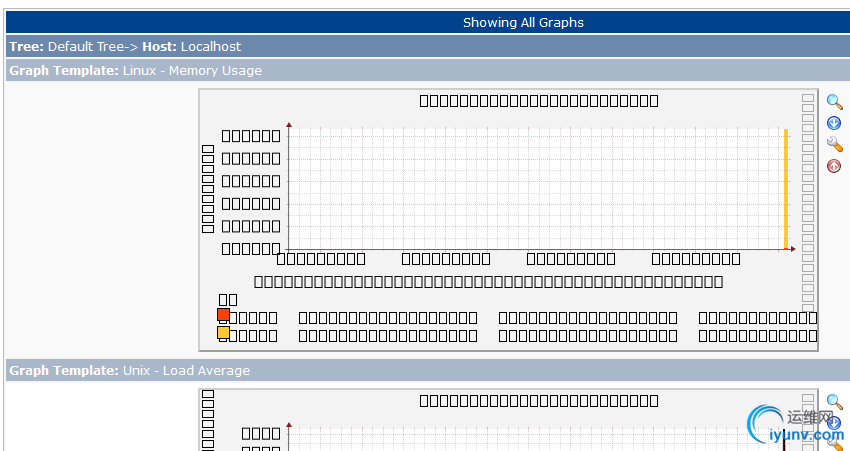Viewport: 850px width, 451px height.
Task: Open the Unix Load Average graph image
Action: click(508, 420)
